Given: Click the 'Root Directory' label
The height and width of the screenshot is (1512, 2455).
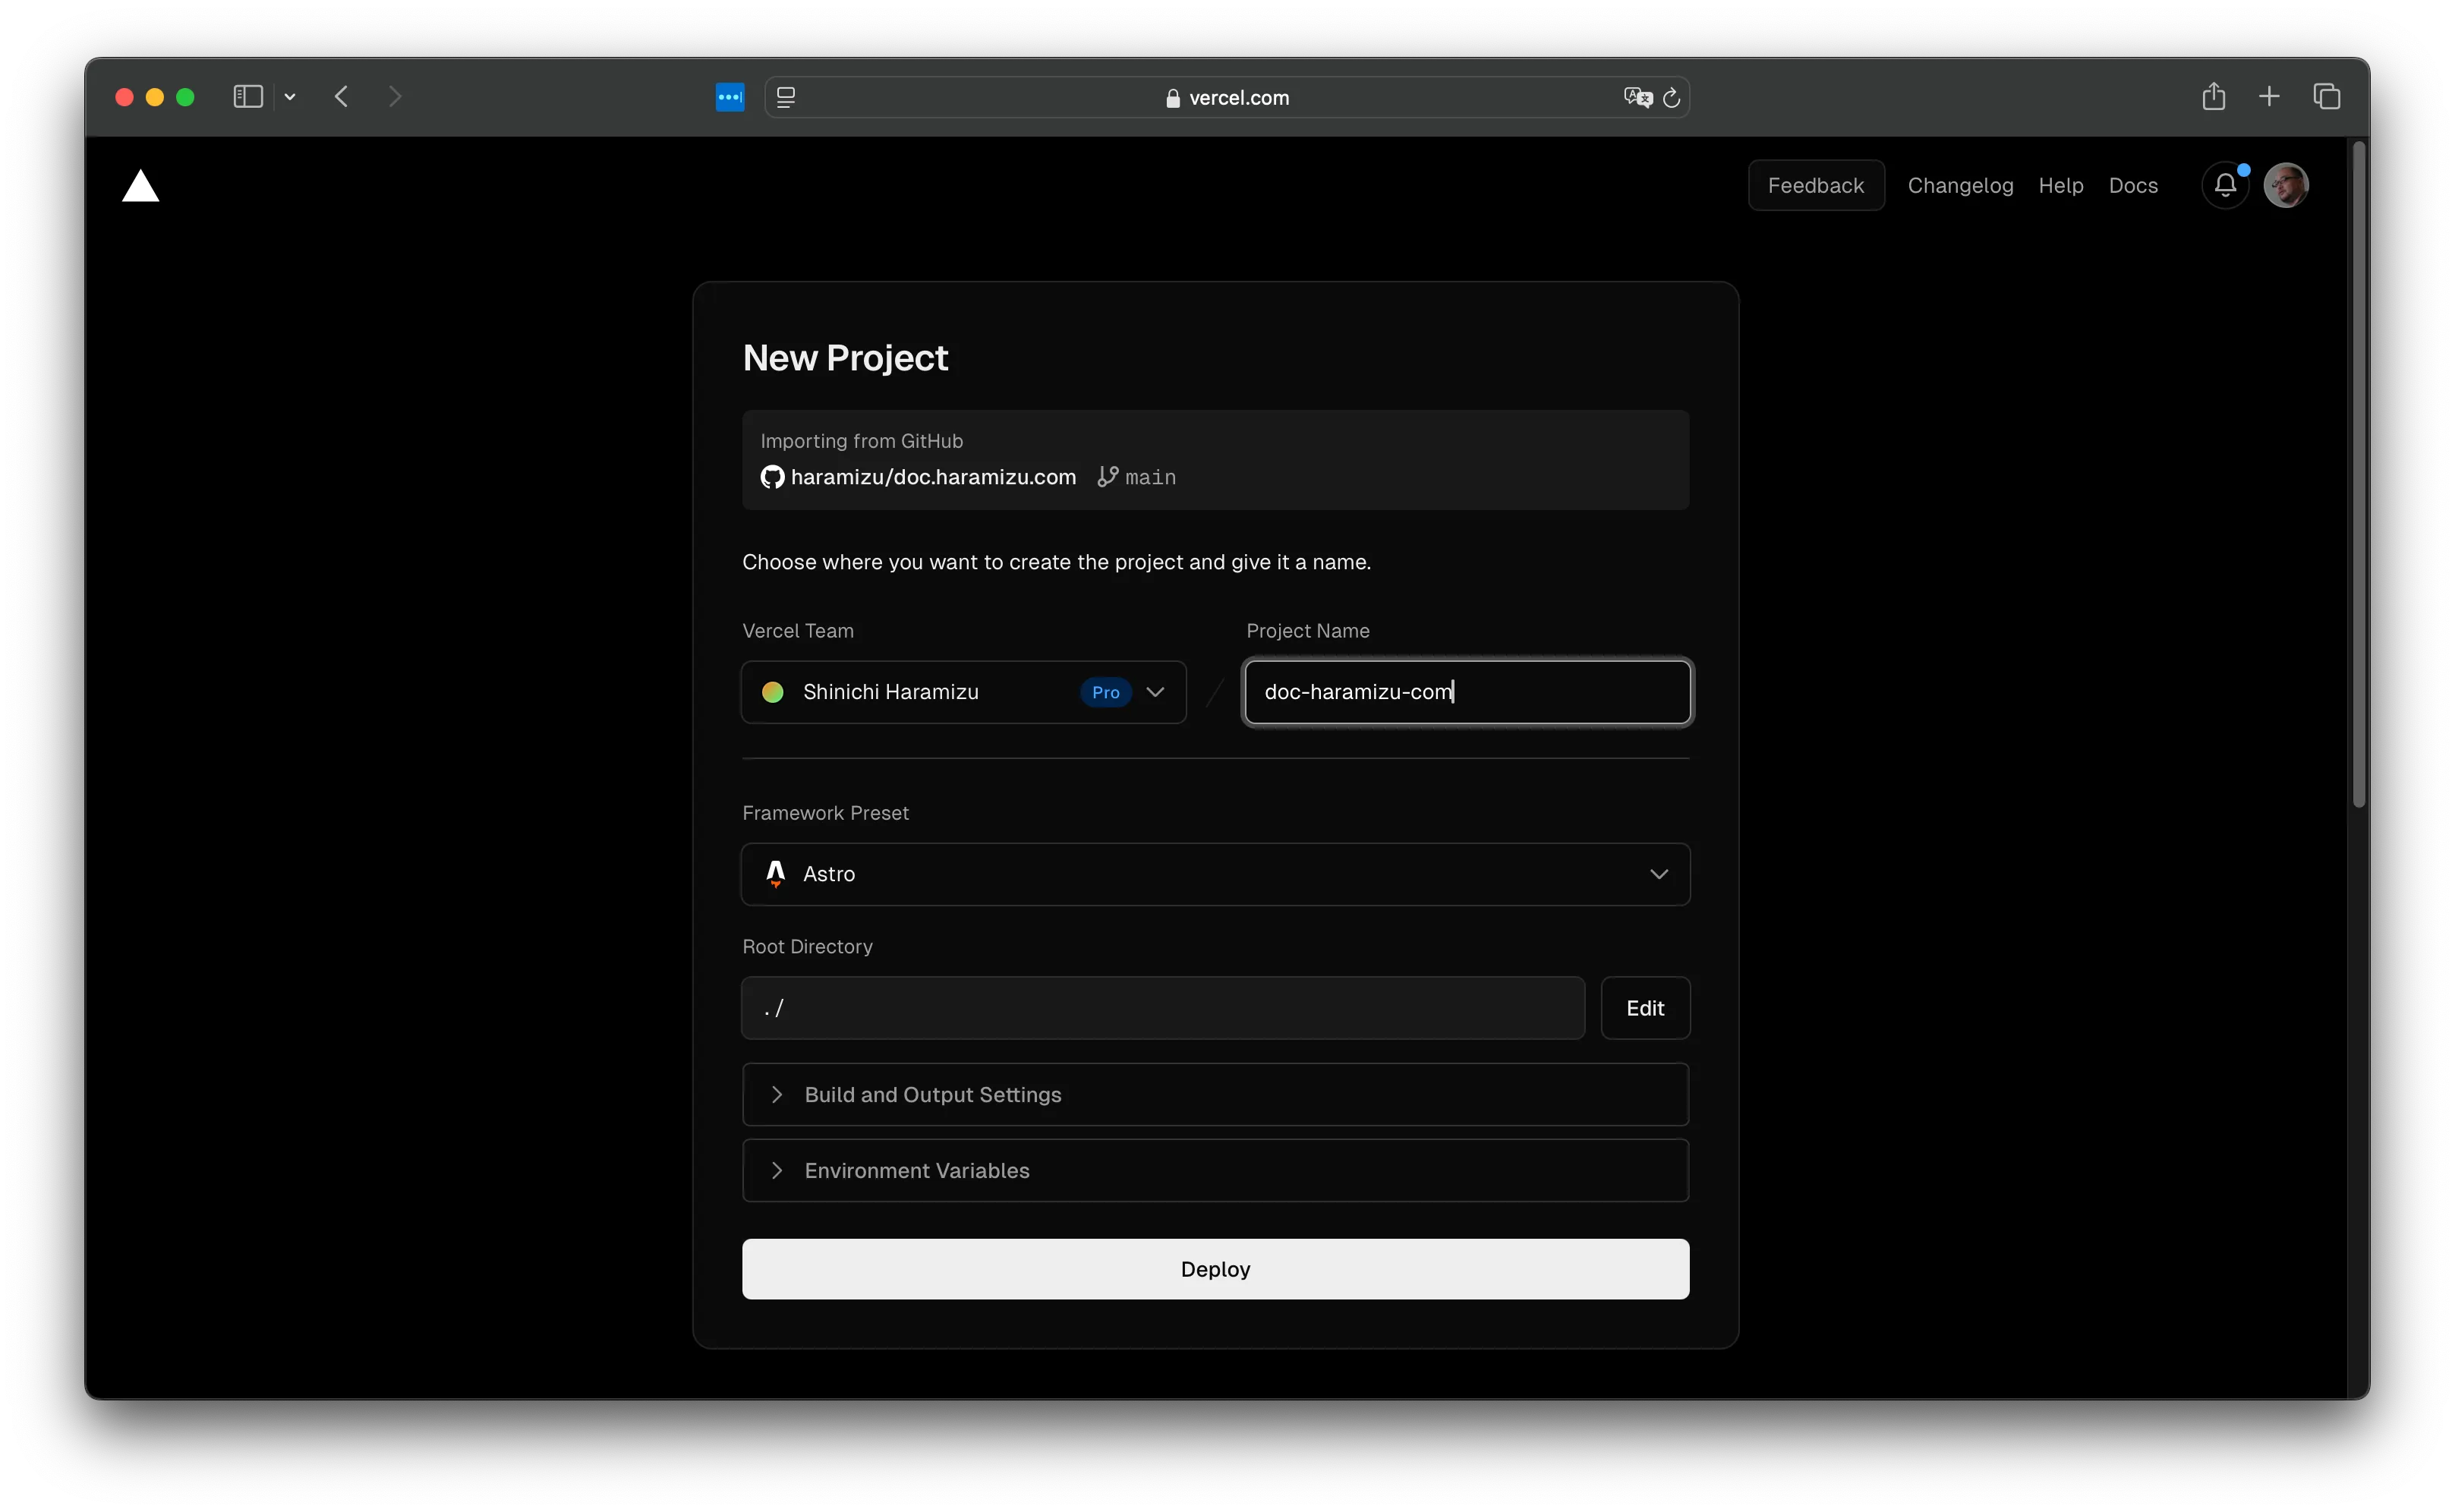Looking at the screenshot, I should (x=807, y=947).
